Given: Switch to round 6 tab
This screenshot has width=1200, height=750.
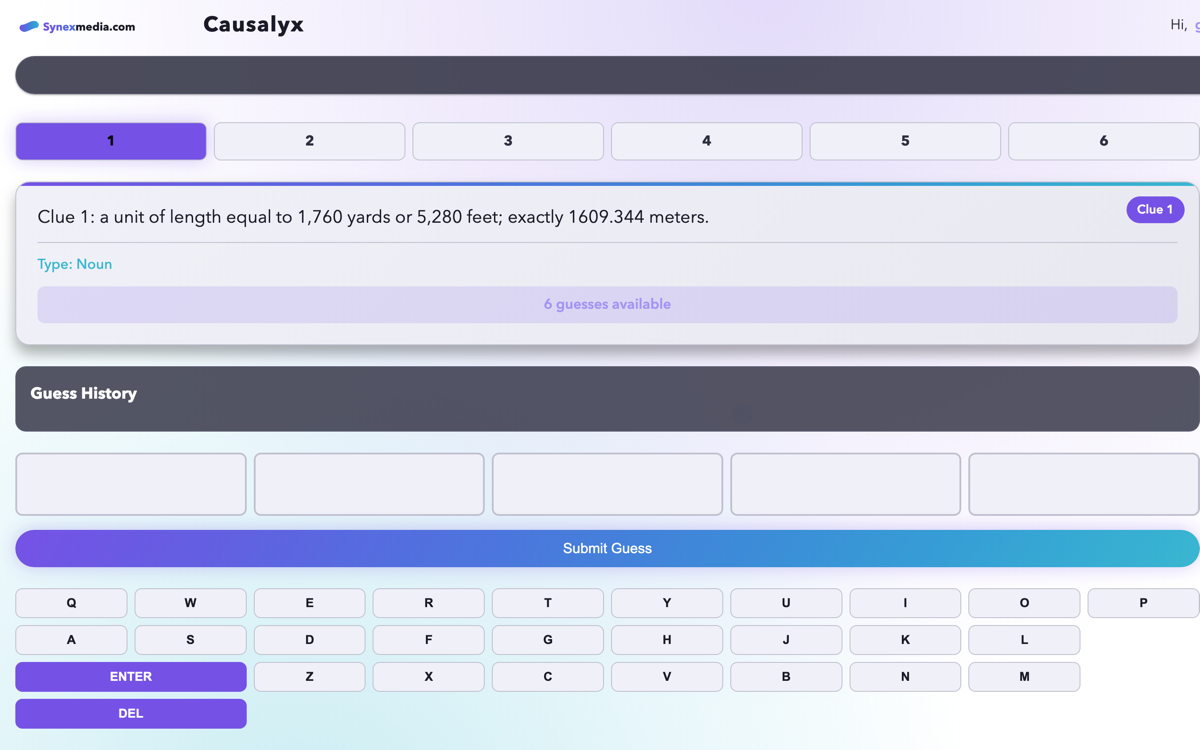Looking at the screenshot, I should pos(1103,141).
